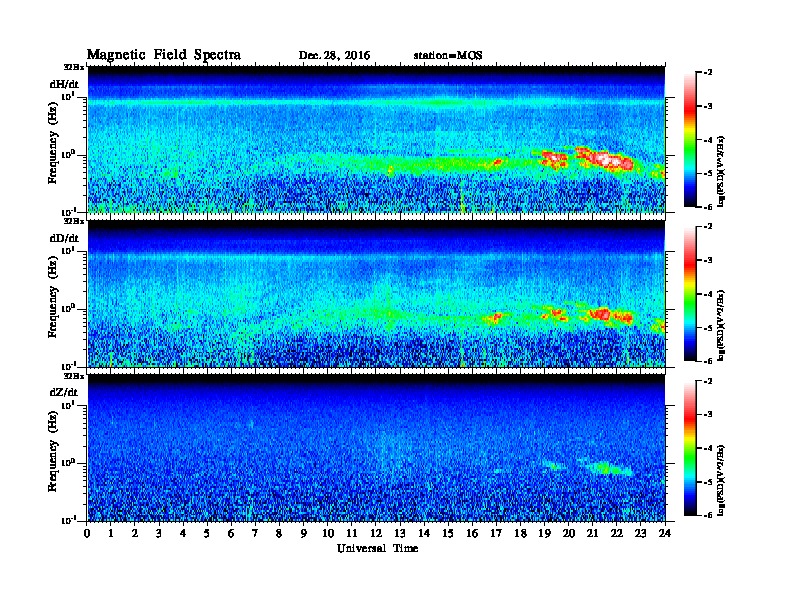Click the color bar beside the dZ/dt panel
This screenshot has width=792, height=612.
[x=690, y=448]
